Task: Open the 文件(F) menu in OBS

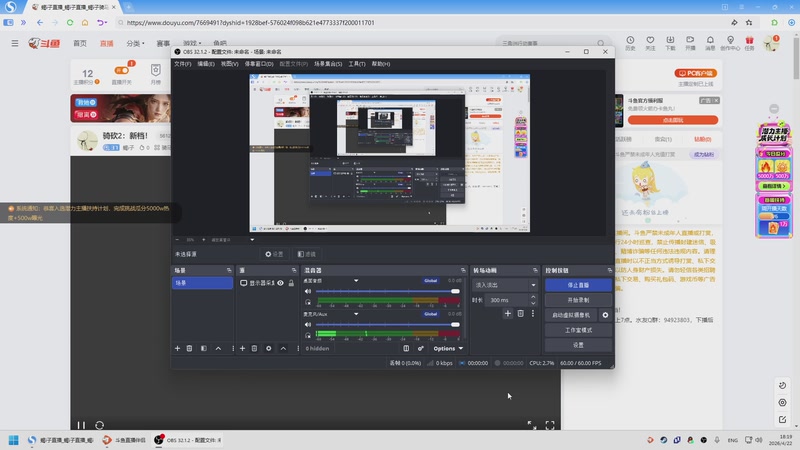Action: pyautogui.click(x=182, y=63)
